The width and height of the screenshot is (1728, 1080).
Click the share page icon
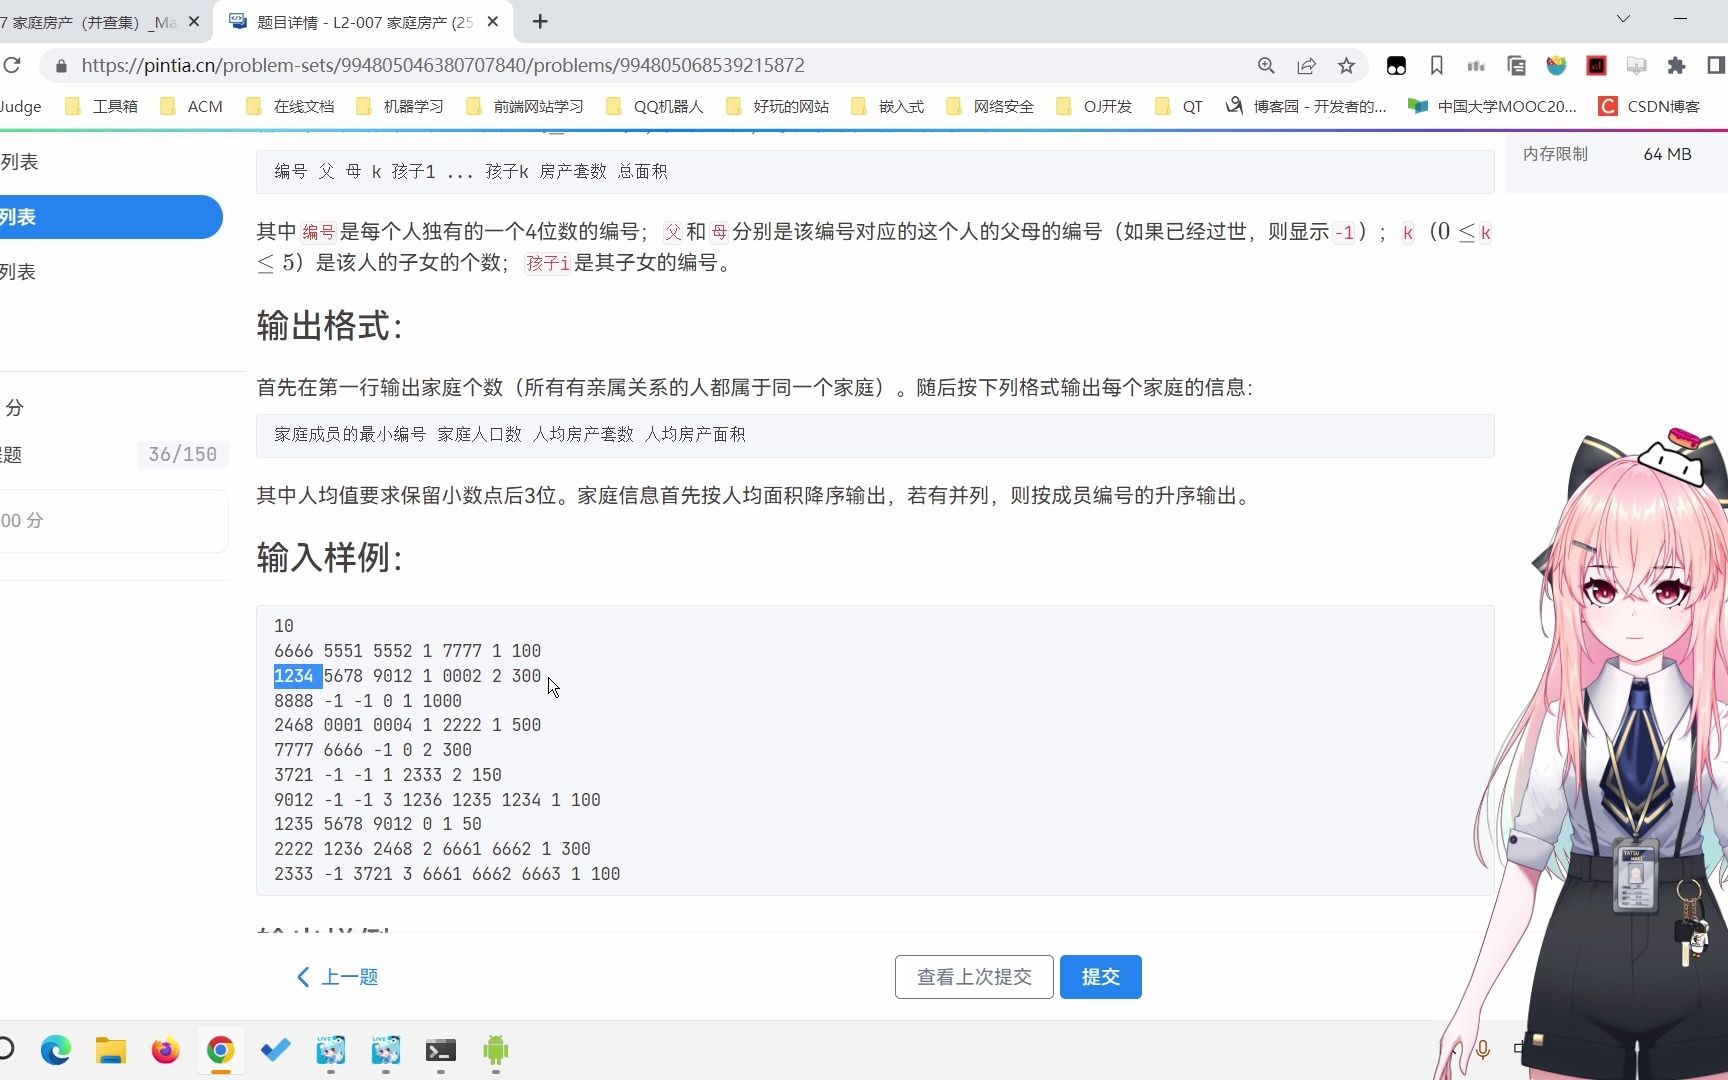[1306, 65]
